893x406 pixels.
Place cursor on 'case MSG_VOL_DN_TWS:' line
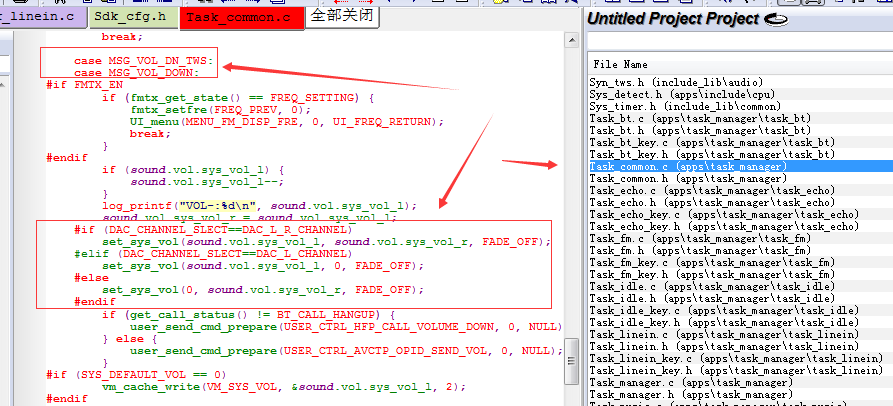click(x=143, y=60)
